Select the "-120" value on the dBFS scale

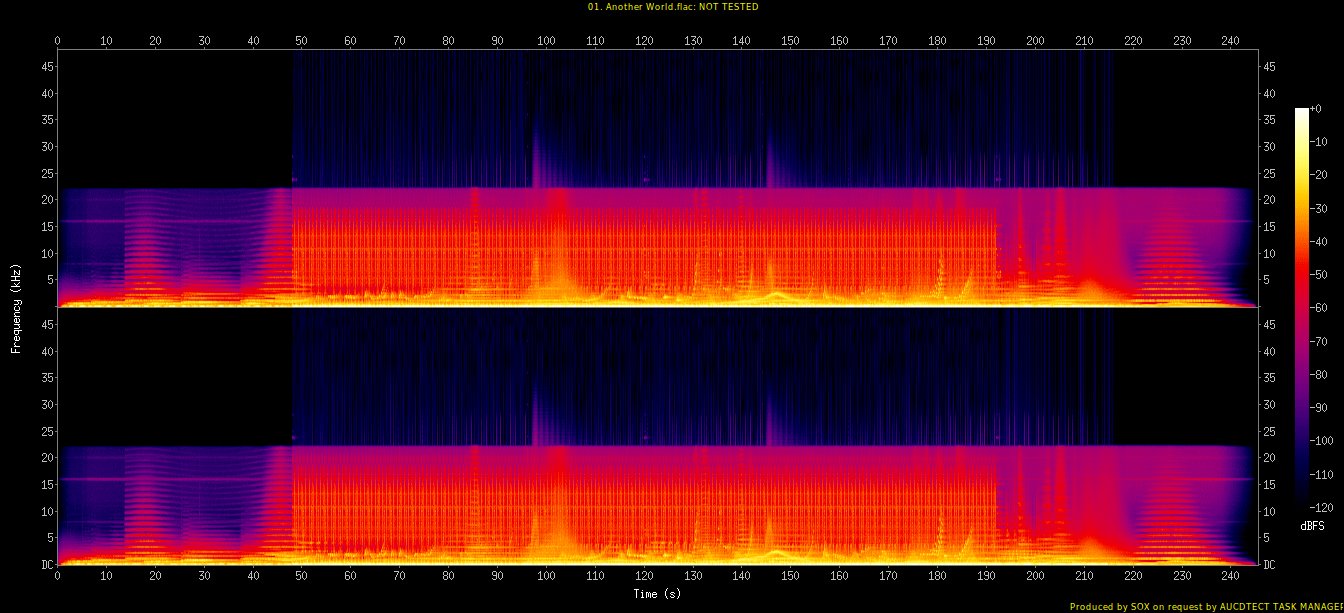1321,507
